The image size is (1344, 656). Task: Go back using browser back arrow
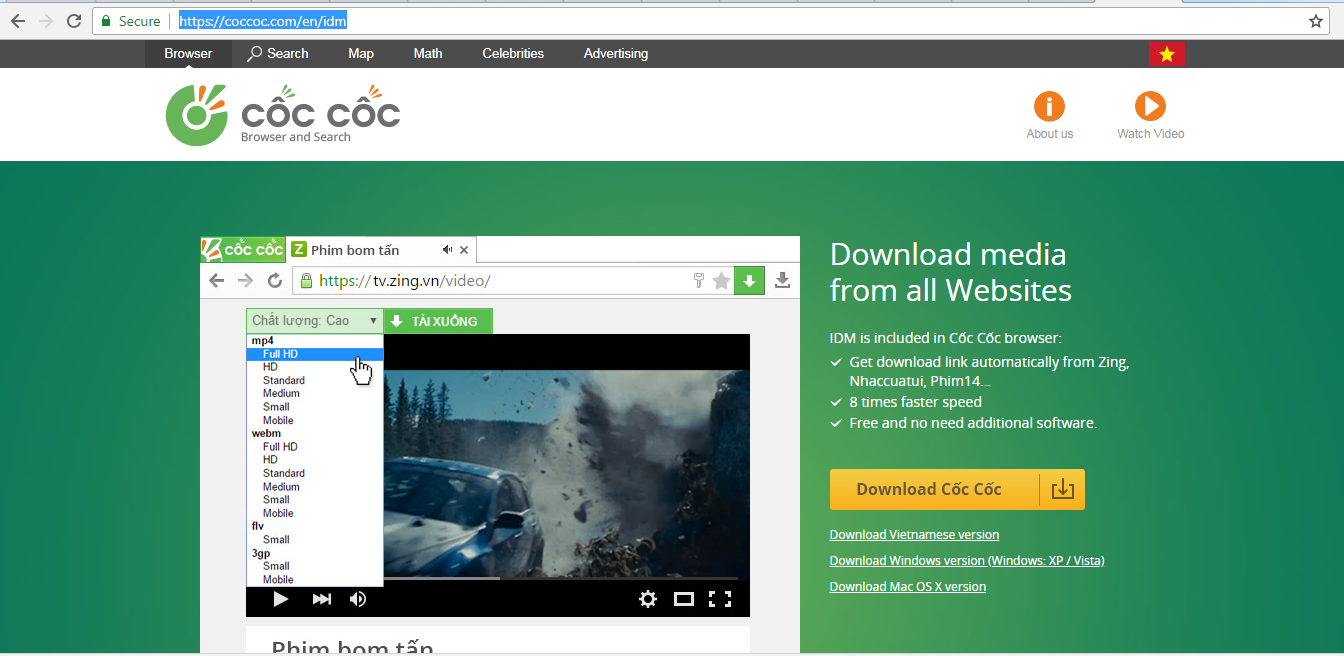click(18, 21)
